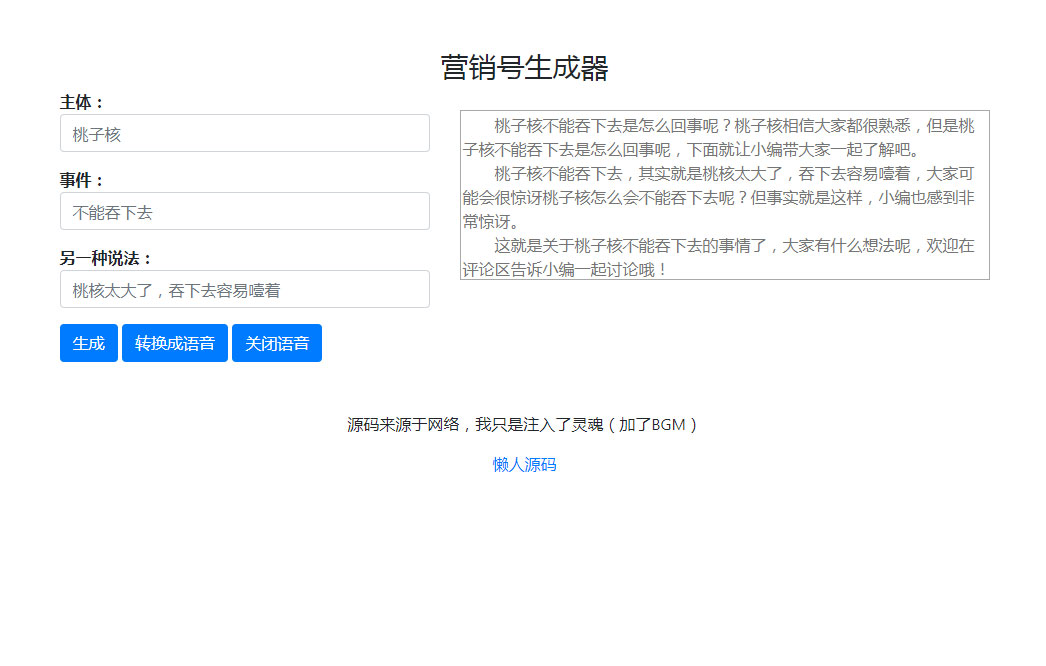Click the 源码来源于网络 caption text
Image resolution: width=1046 pixels, height=666 pixels.
pos(522,423)
